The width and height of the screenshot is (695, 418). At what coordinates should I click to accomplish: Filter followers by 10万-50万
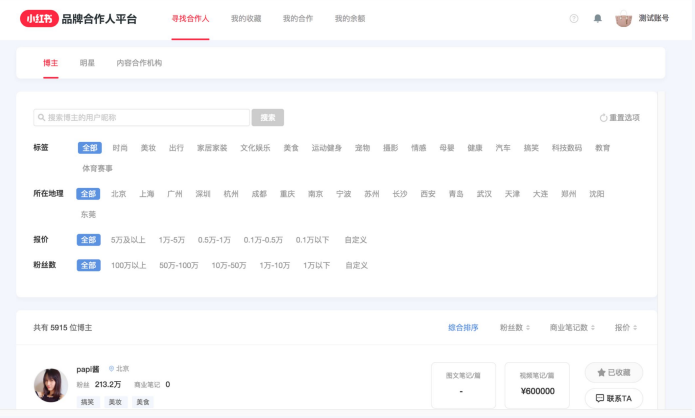(x=229, y=266)
